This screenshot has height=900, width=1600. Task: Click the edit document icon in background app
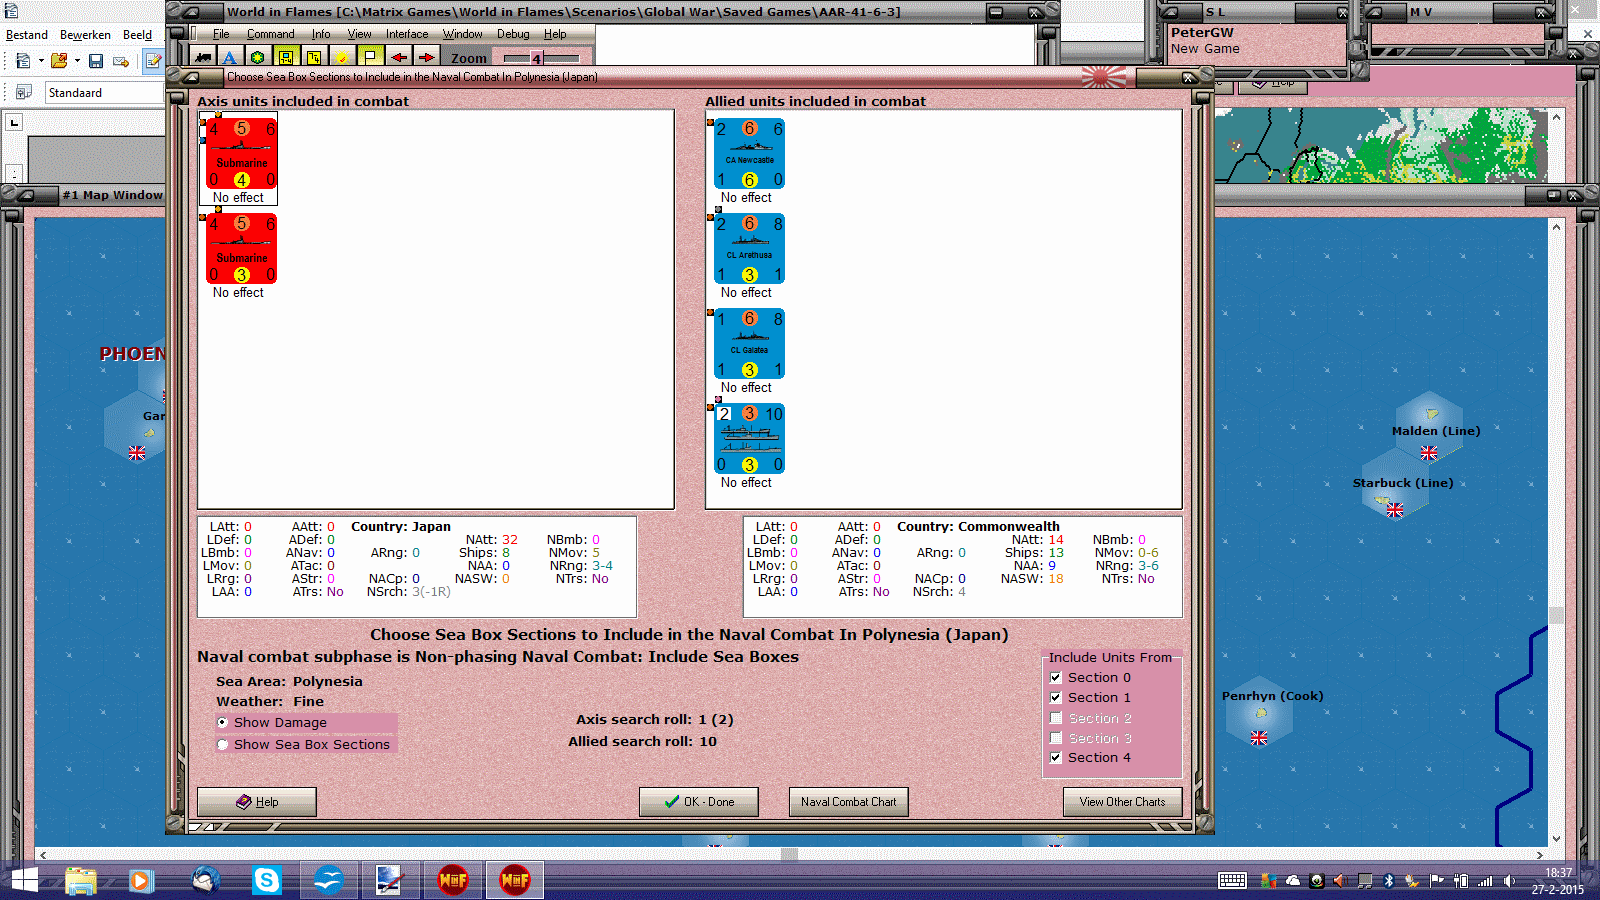[x=153, y=61]
